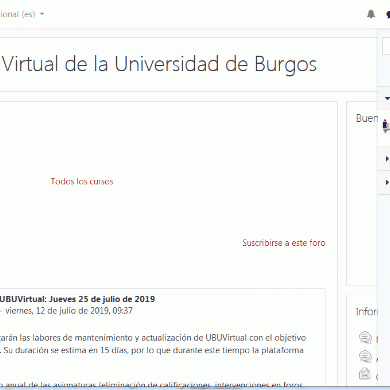Click the small course figure icon in side panel

[386, 126]
